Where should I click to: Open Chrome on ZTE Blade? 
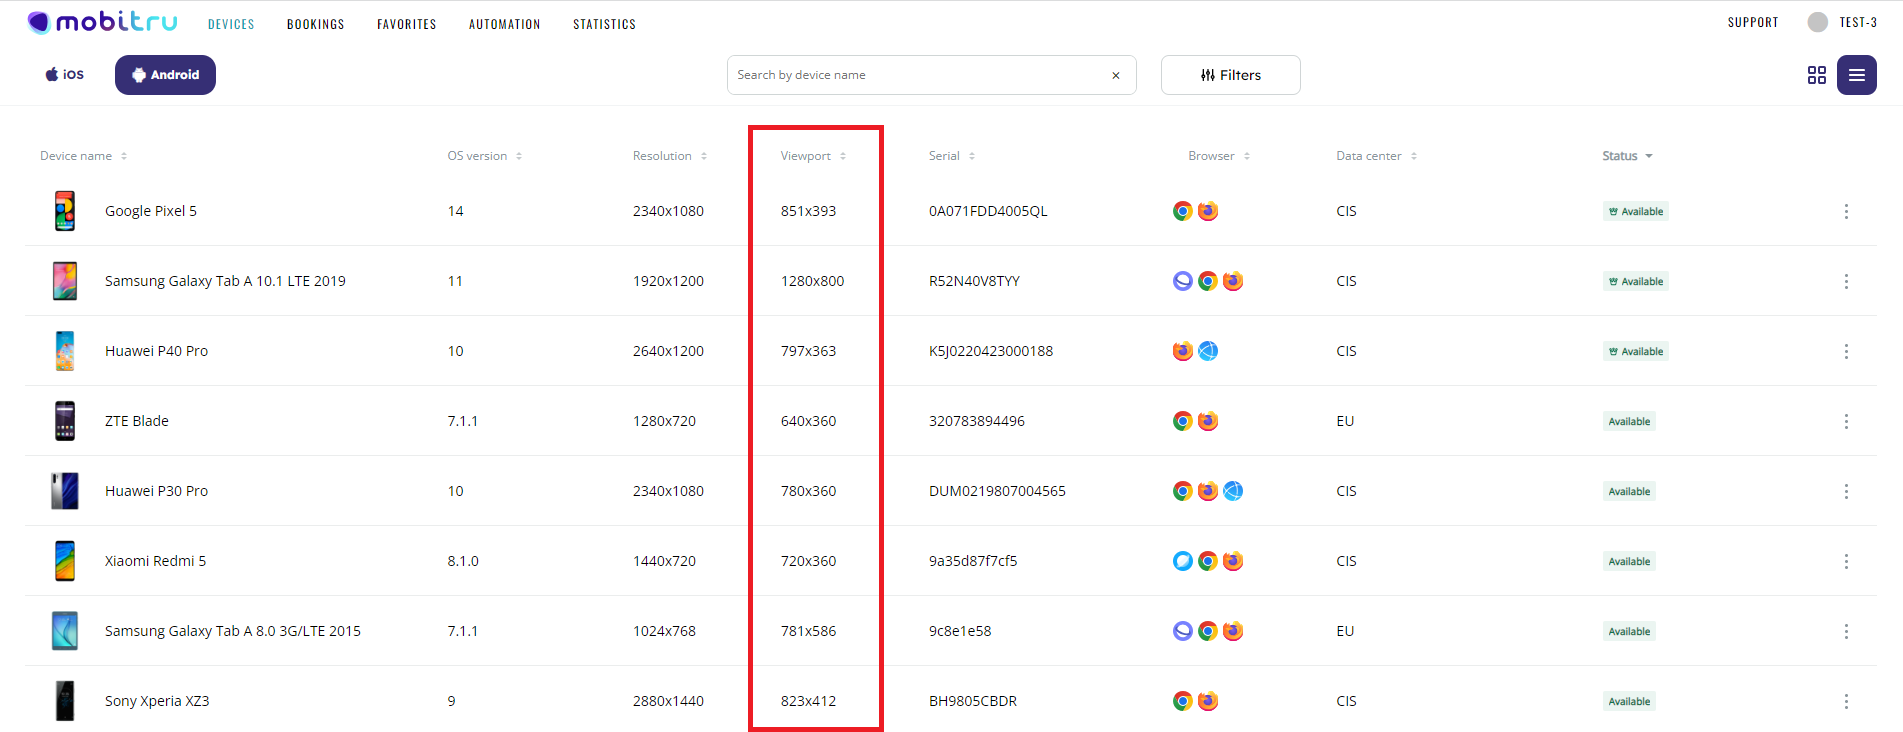(1183, 421)
